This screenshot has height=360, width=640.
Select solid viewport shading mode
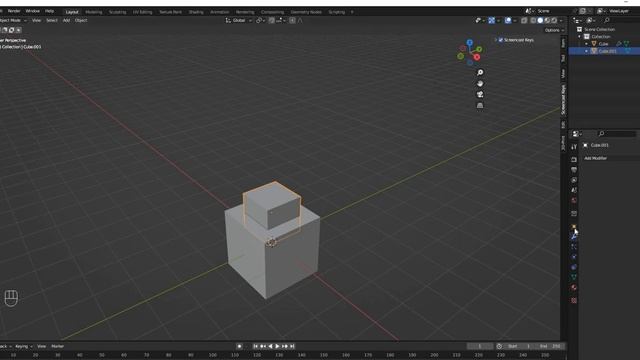[x=540, y=20]
